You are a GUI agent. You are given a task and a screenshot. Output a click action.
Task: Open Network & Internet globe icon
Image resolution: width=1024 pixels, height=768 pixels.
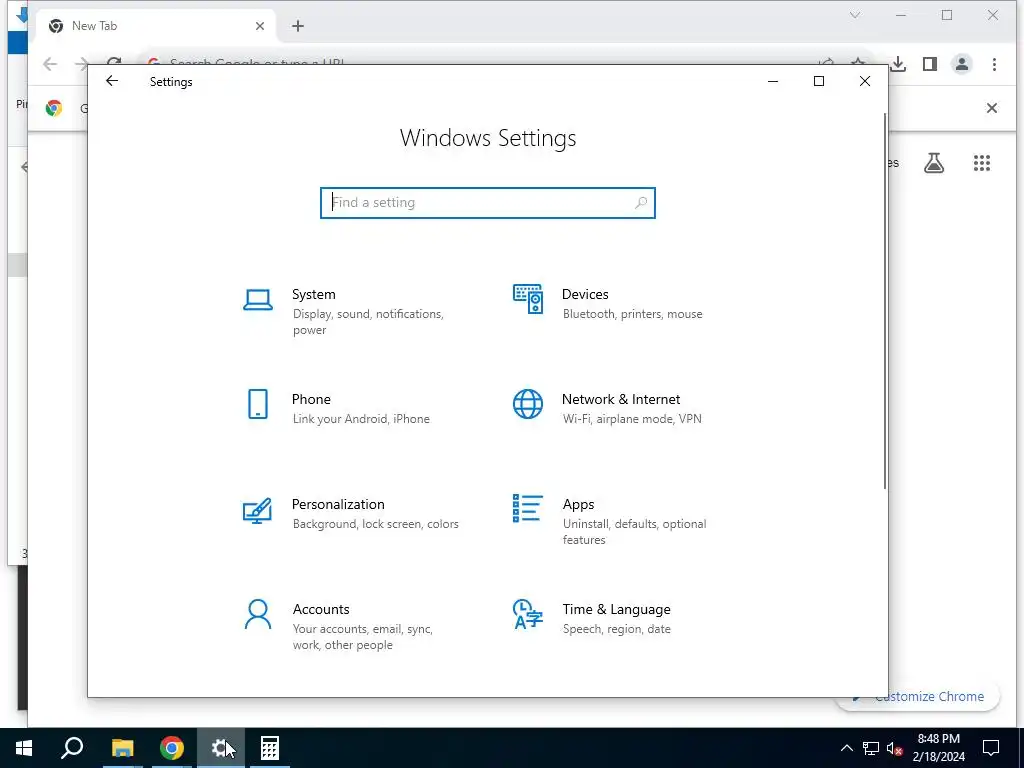(x=528, y=404)
